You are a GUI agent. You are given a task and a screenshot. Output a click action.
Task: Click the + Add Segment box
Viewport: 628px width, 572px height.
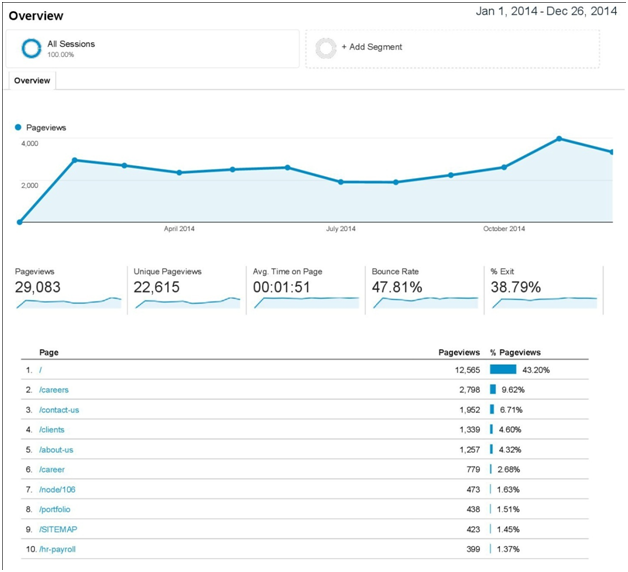tap(453, 48)
